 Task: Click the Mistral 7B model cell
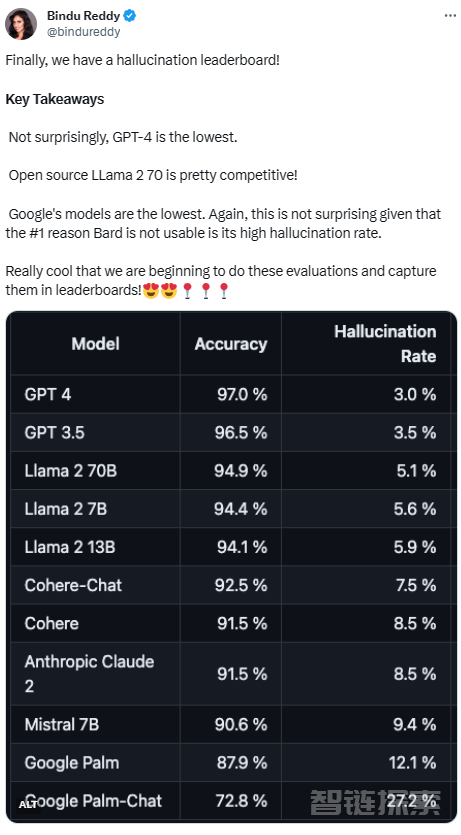tap(95, 724)
